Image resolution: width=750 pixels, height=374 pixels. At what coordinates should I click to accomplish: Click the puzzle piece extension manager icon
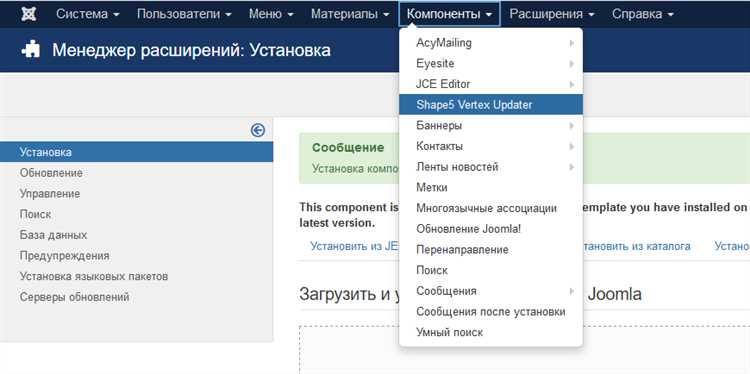pyautogui.click(x=31, y=50)
